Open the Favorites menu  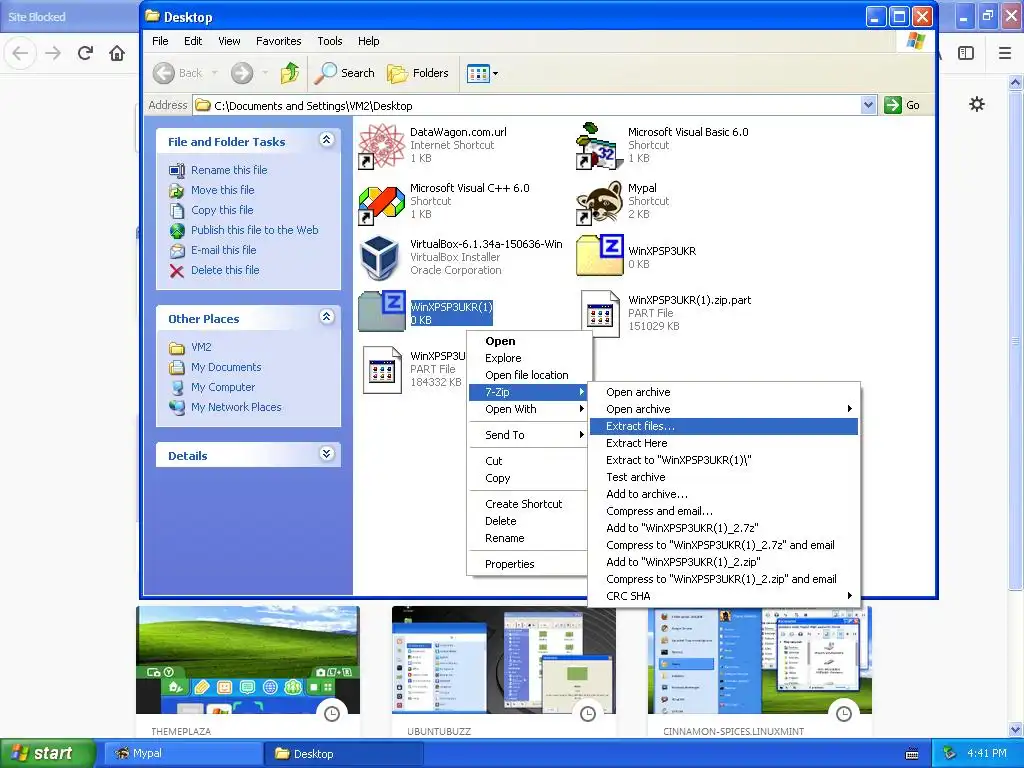coord(278,41)
